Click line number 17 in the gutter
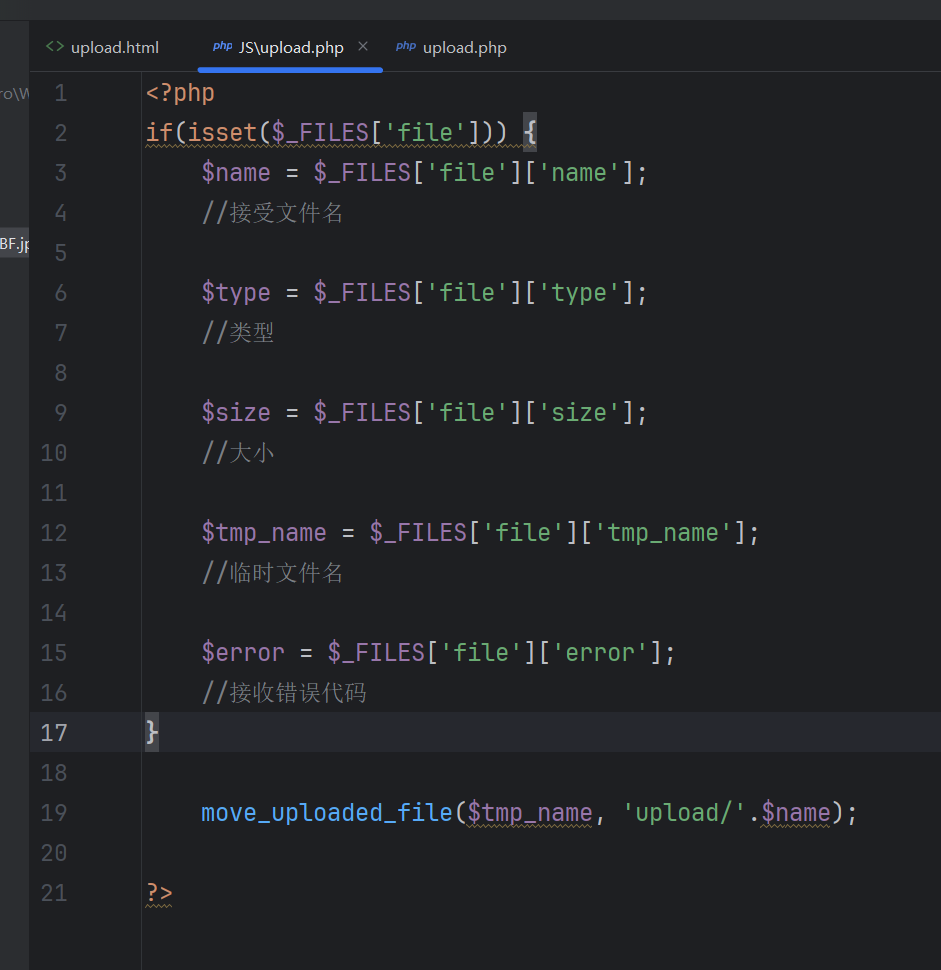 (x=54, y=732)
